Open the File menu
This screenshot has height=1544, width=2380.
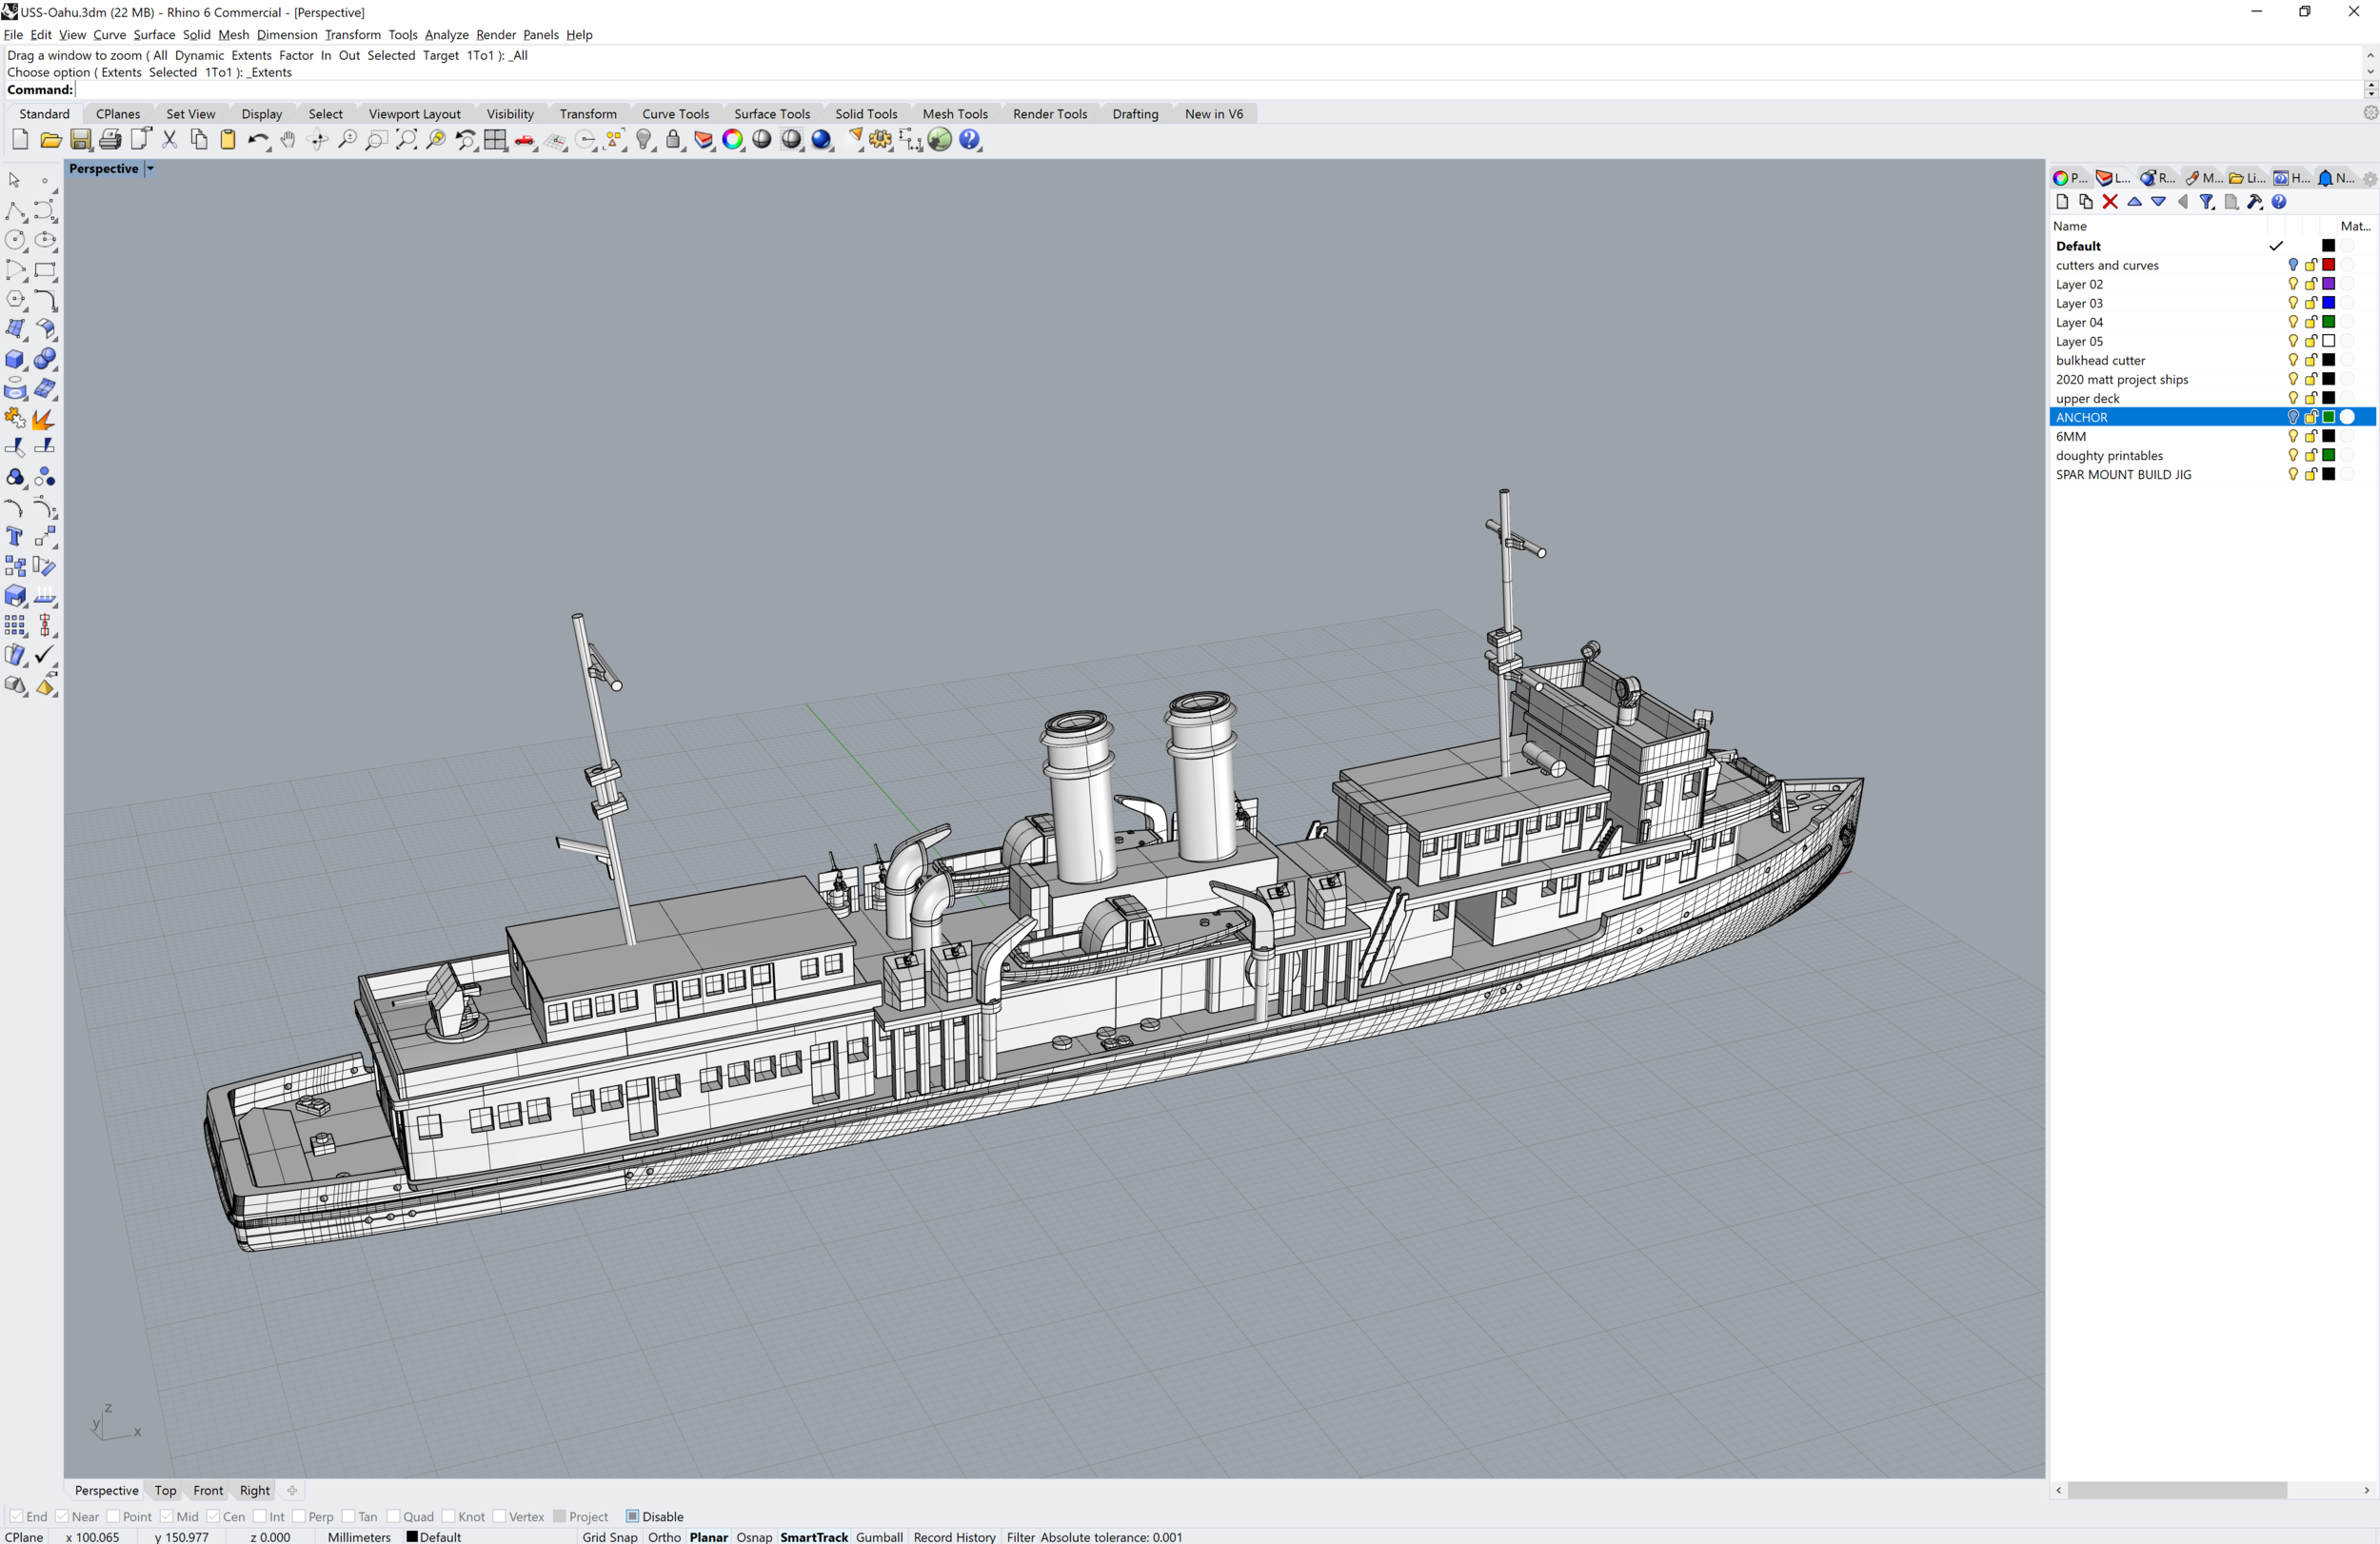tap(13, 34)
